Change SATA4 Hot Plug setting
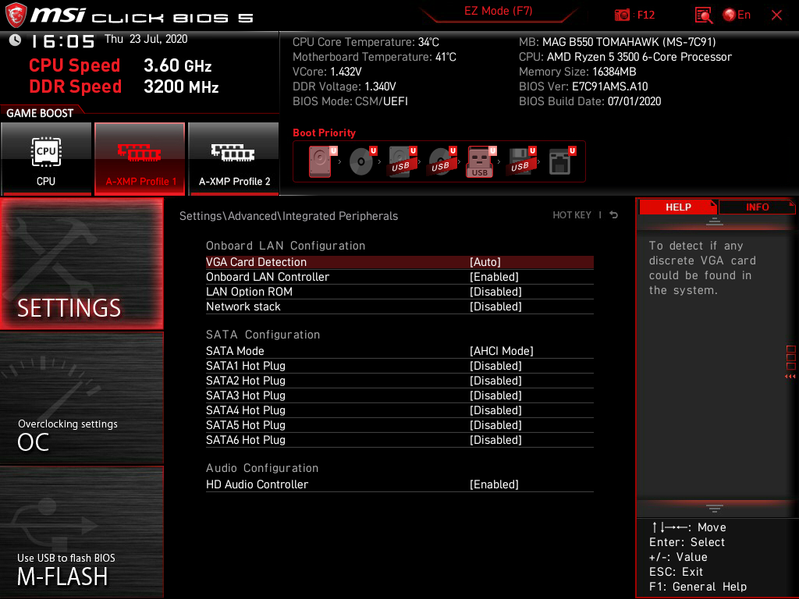Viewport: 799px width, 599px height. pos(400,410)
